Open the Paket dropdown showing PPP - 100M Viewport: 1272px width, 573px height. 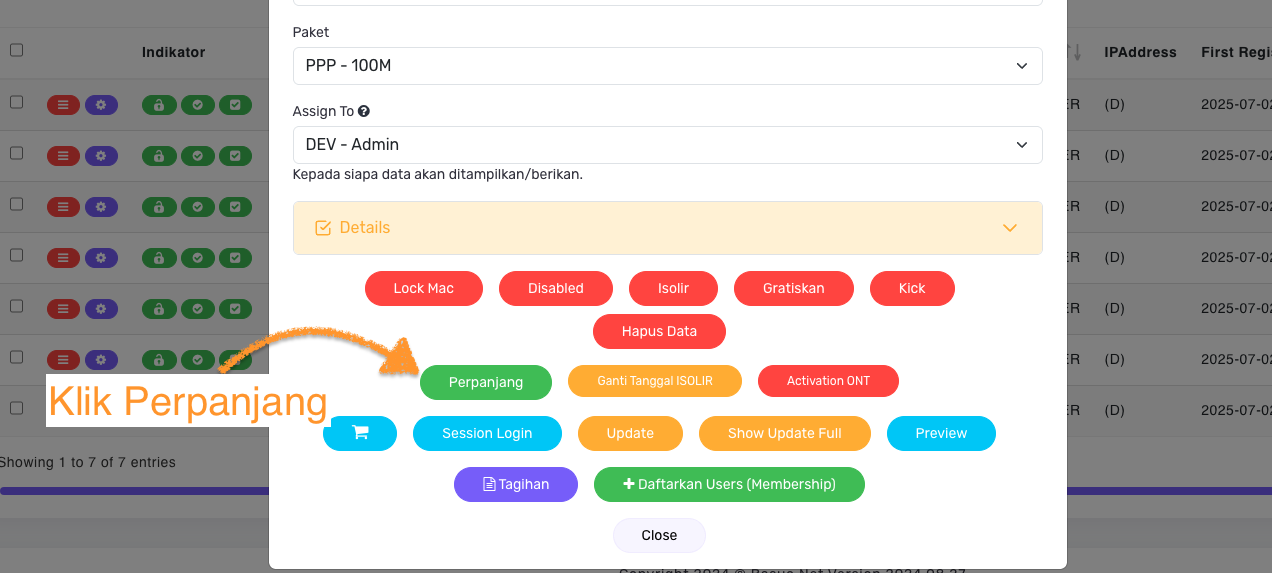[668, 66]
